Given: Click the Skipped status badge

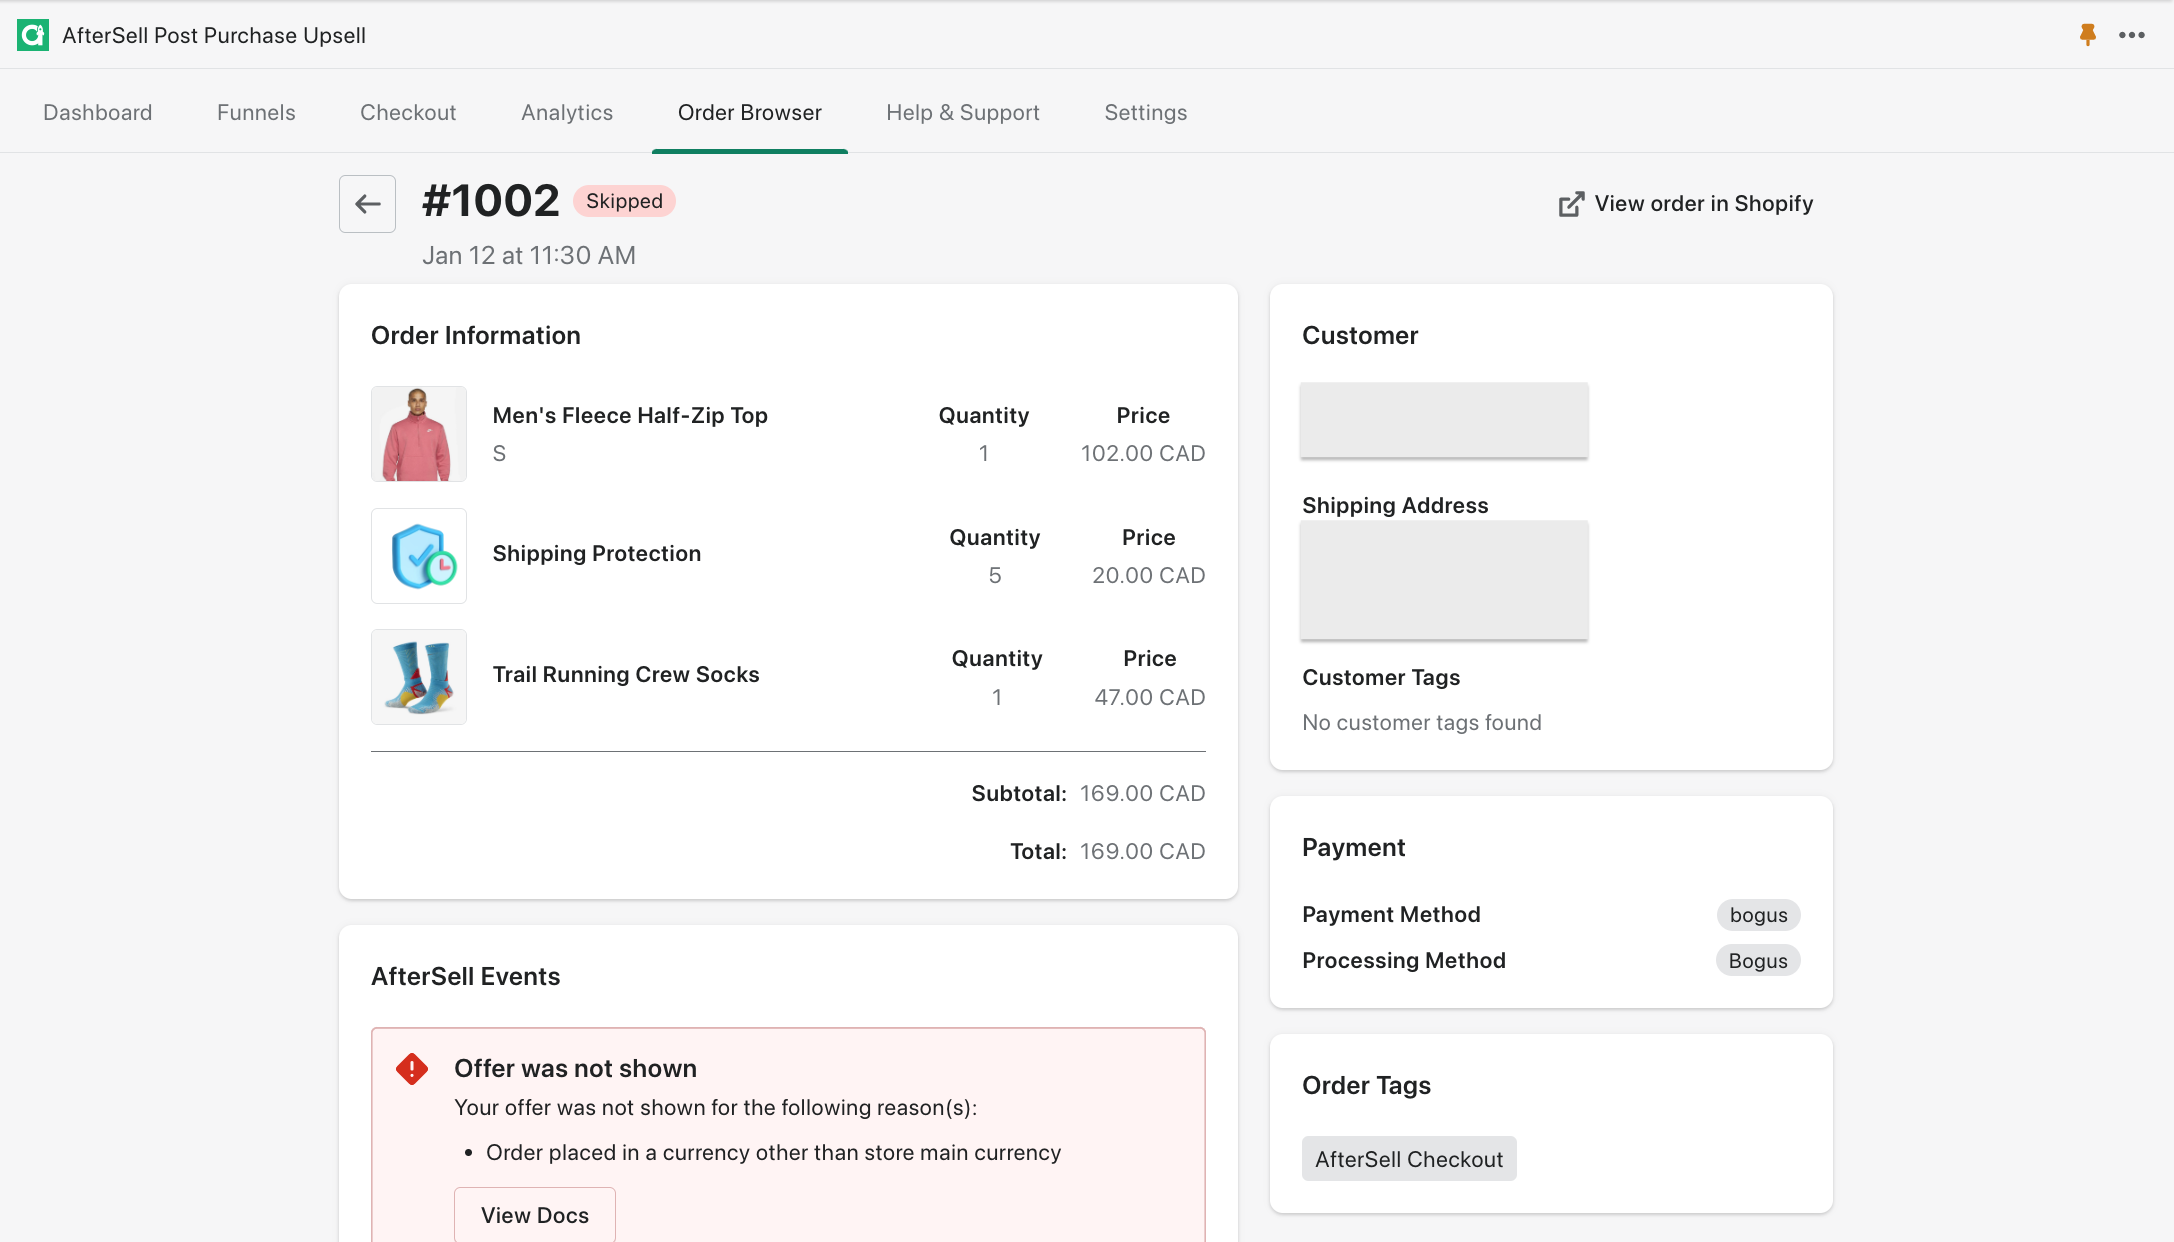Looking at the screenshot, I should click(x=624, y=201).
